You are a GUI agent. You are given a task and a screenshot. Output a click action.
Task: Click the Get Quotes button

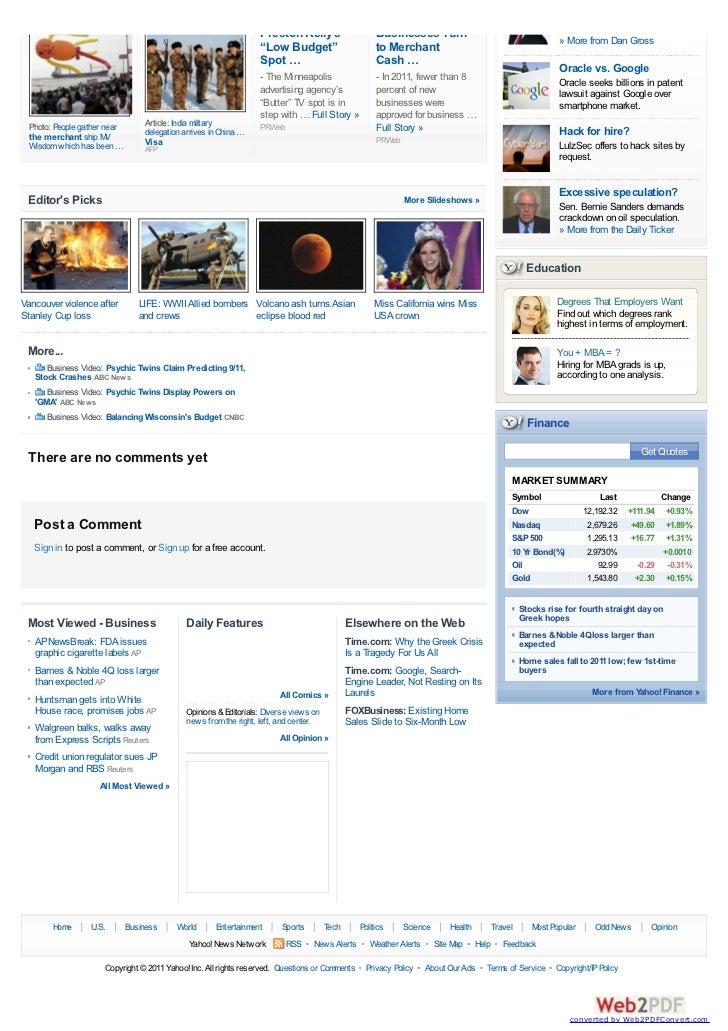664,451
